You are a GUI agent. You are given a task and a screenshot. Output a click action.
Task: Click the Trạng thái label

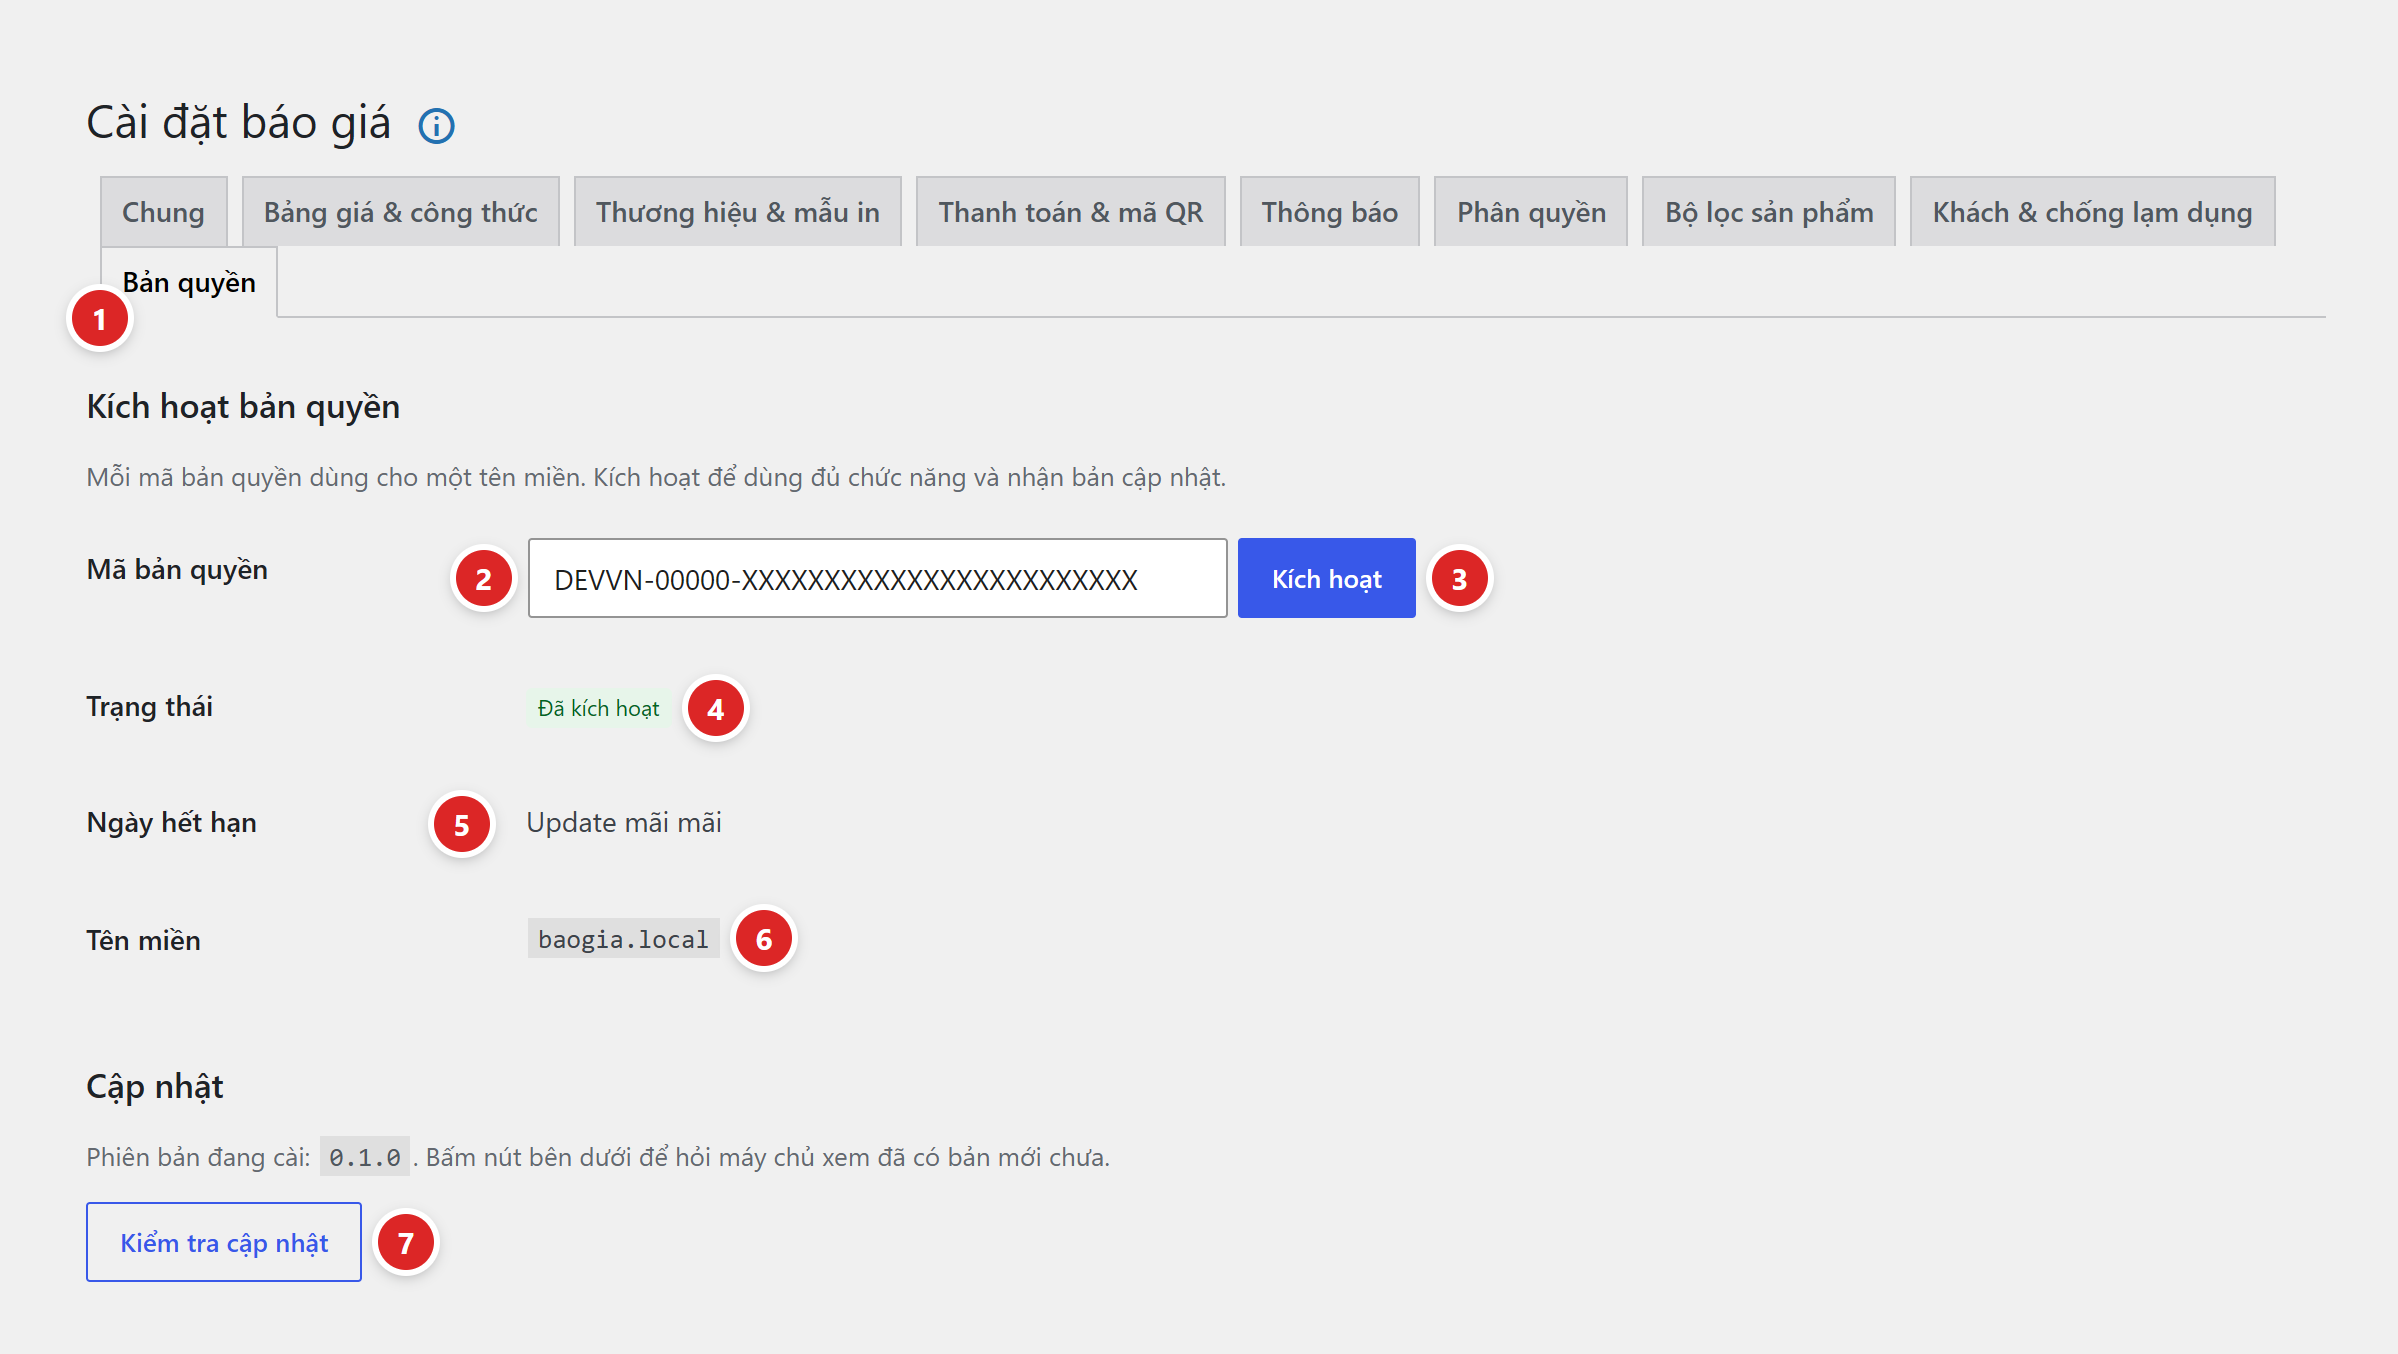[149, 707]
